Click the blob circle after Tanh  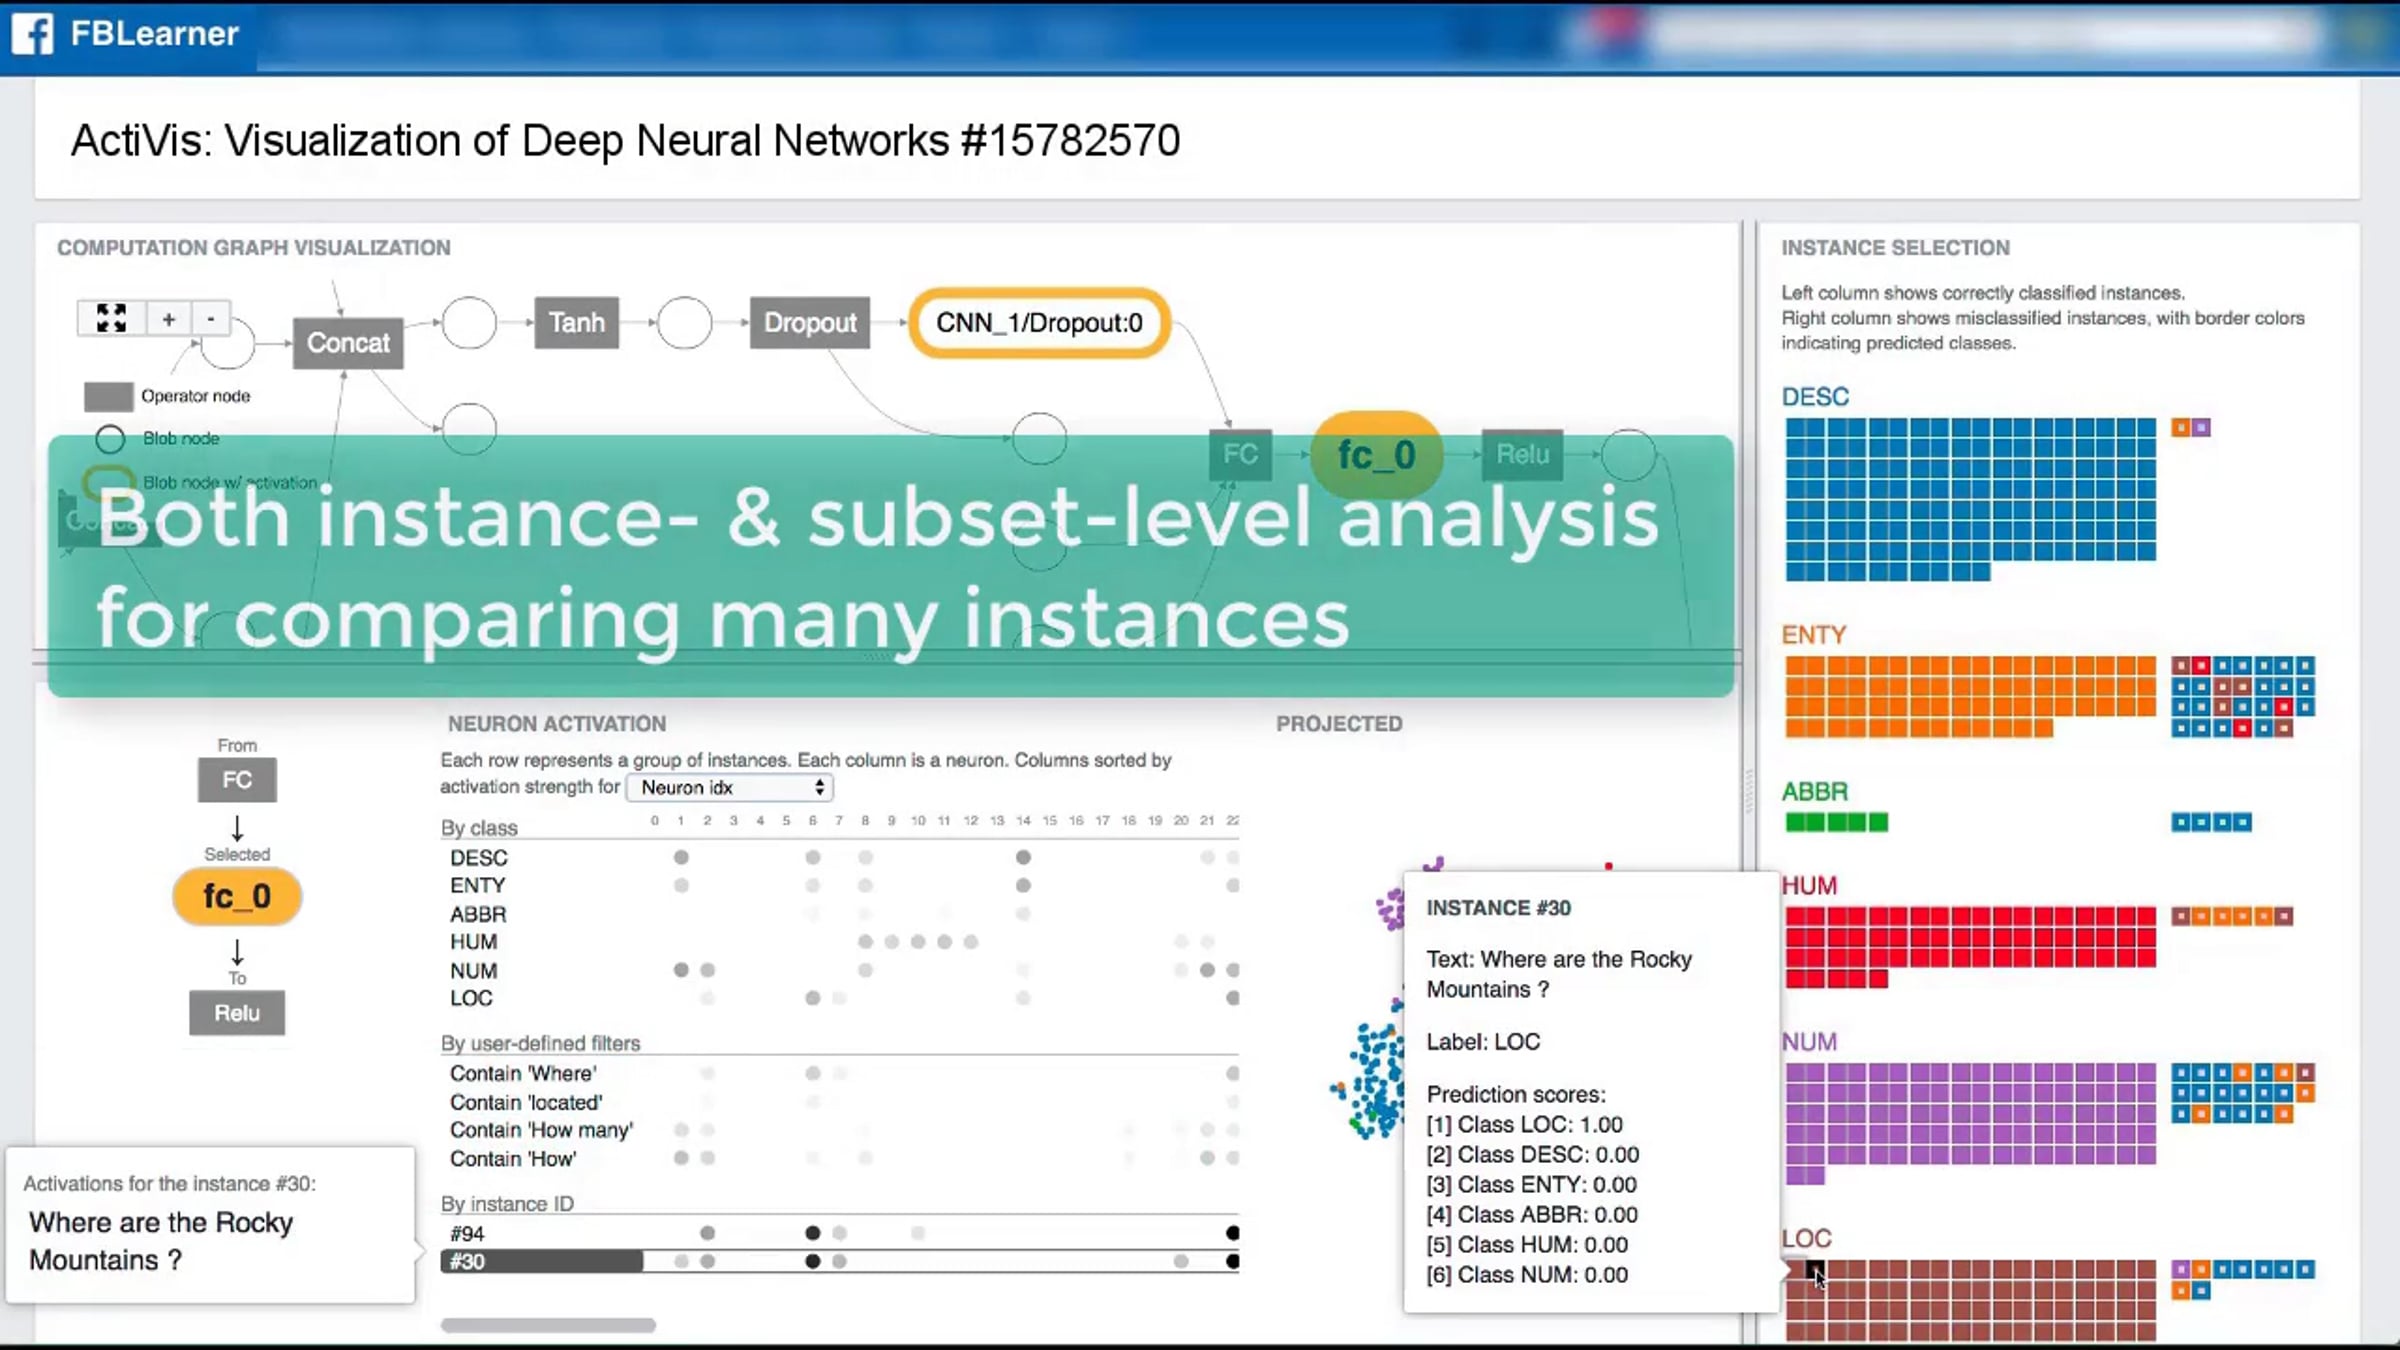tap(685, 322)
